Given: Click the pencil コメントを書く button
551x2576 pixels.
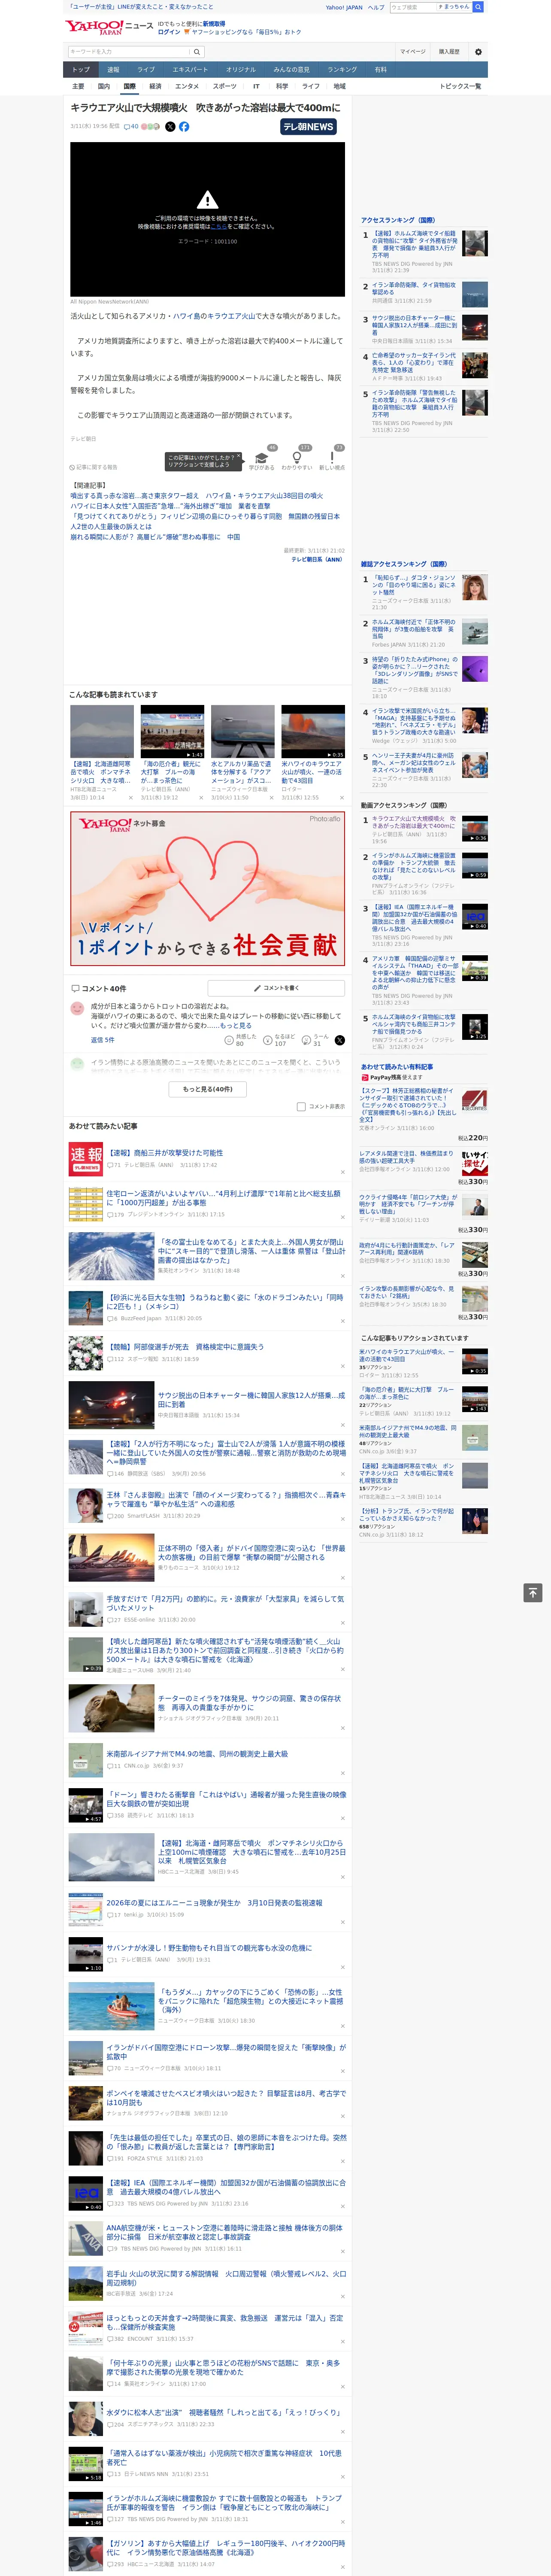Looking at the screenshot, I should point(277,988).
